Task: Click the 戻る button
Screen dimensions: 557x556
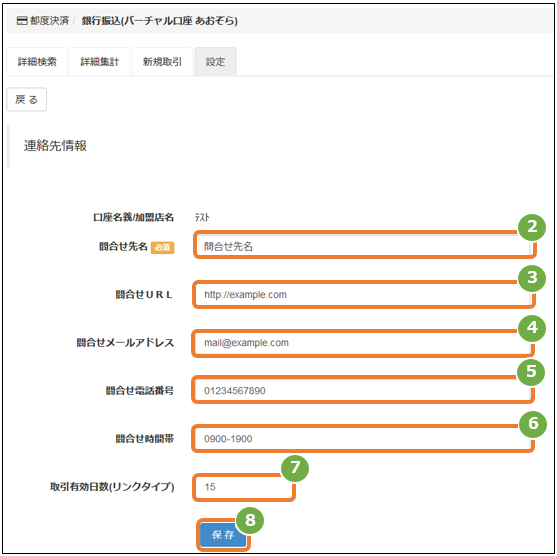Action: coord(27,99)
